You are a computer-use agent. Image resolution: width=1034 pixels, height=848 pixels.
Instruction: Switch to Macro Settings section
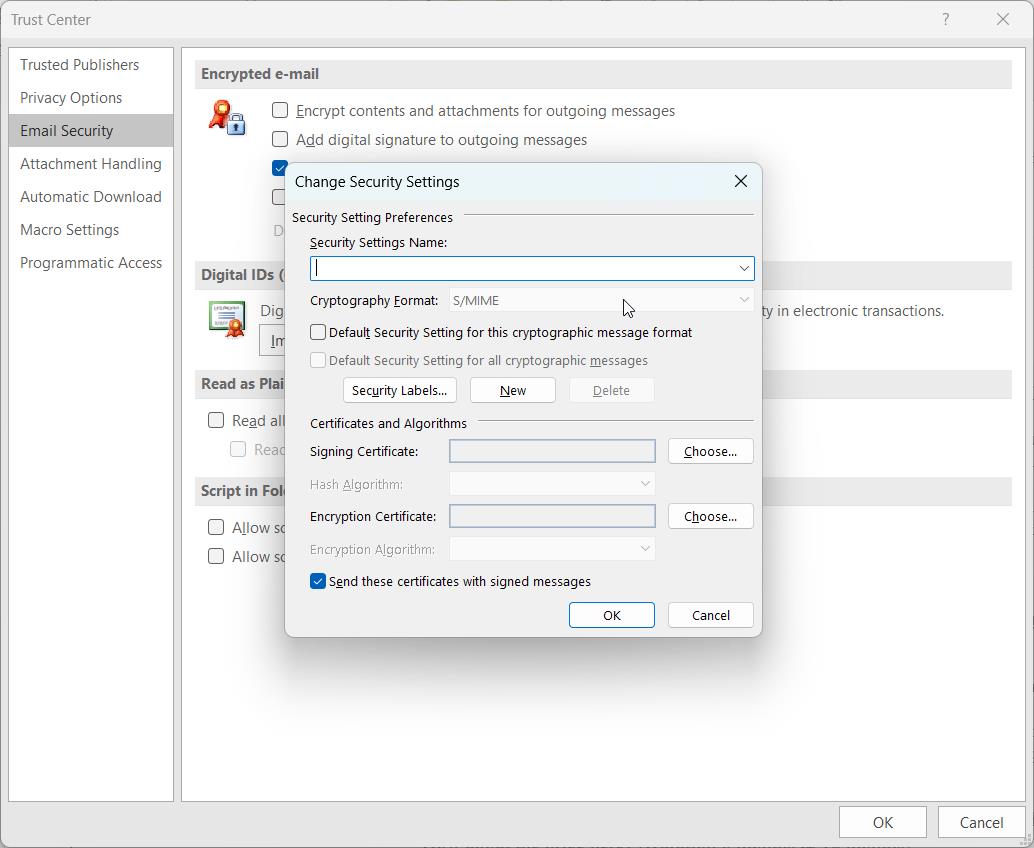pos(68,230)
